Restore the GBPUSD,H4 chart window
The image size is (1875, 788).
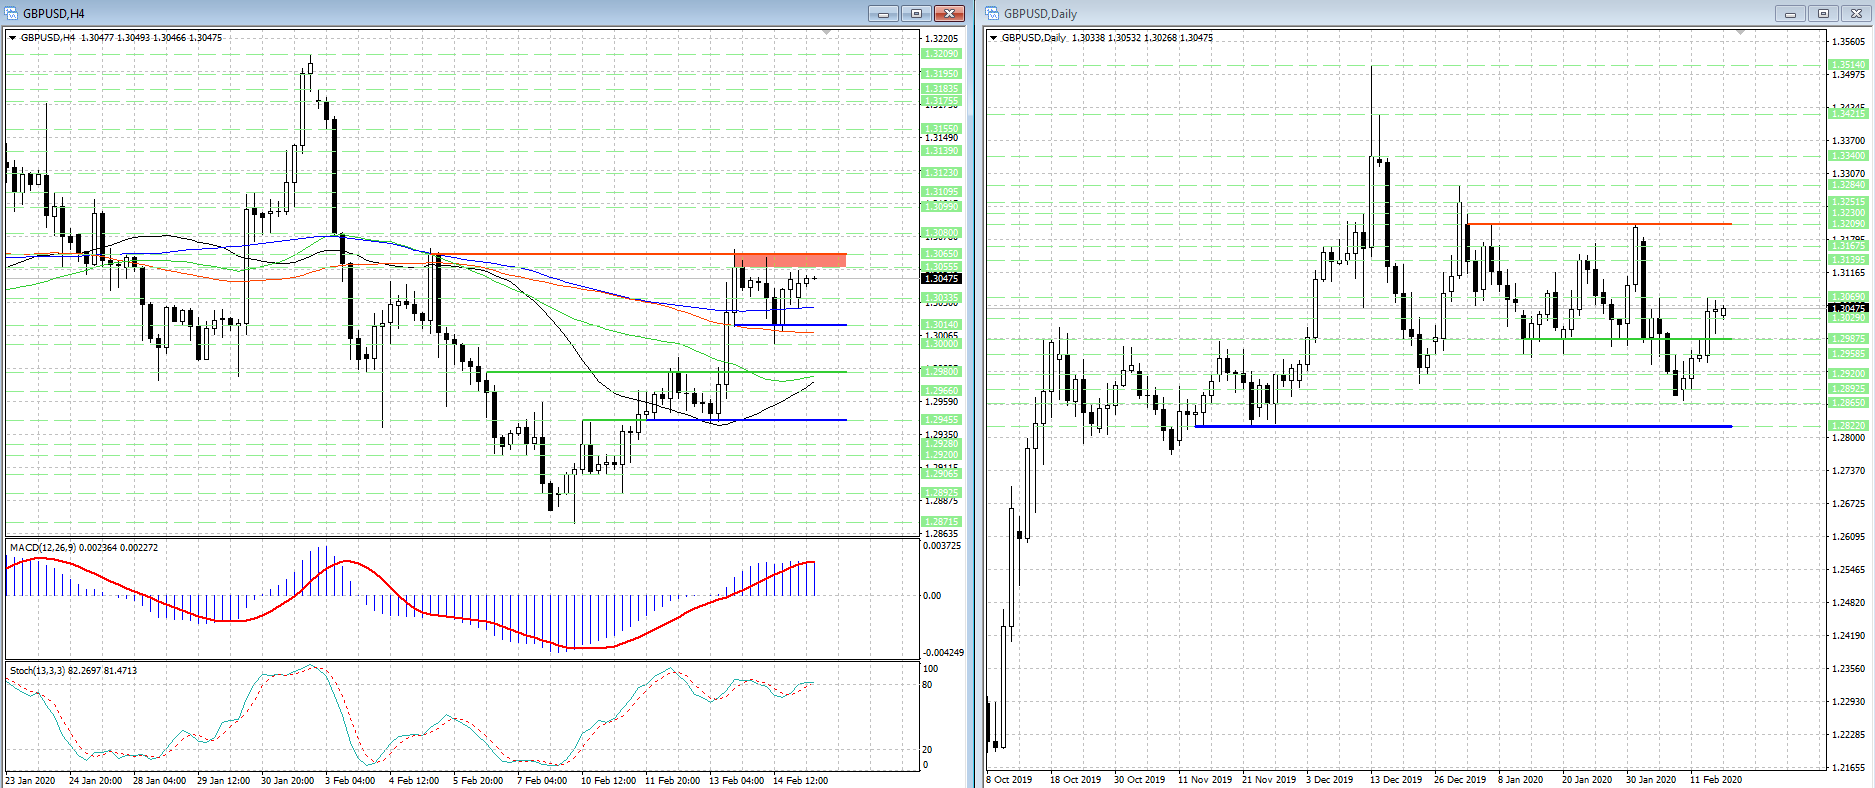pyautogui.click(x=916, y=13)
